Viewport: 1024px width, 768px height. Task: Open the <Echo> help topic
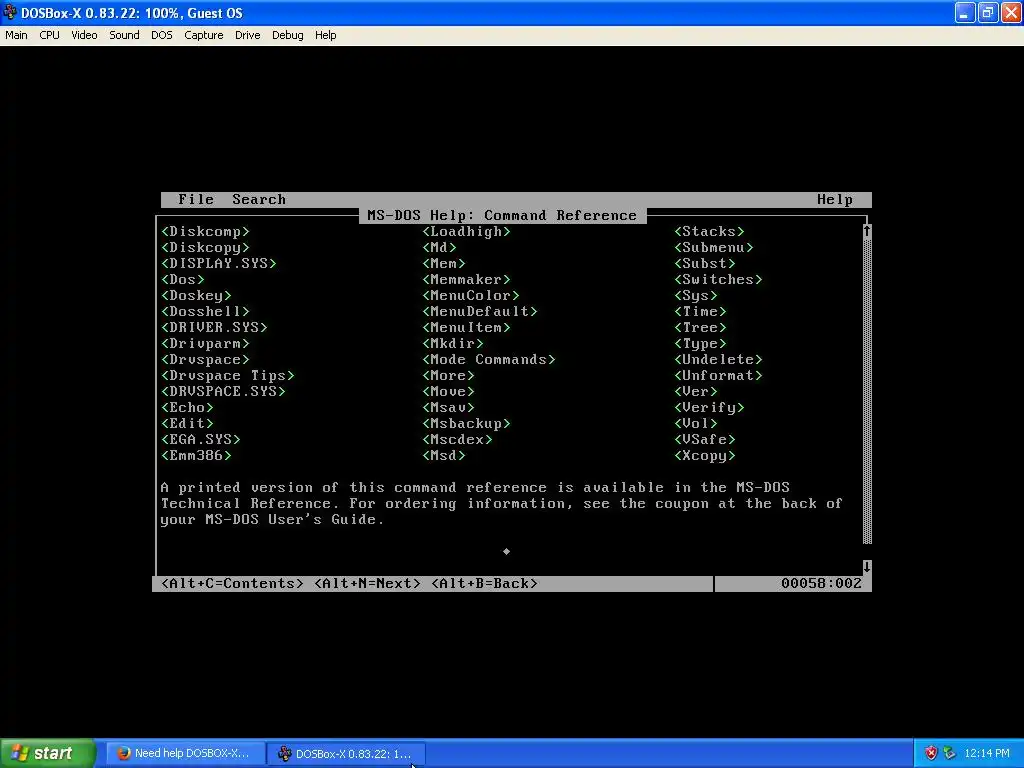coord(187,408)
